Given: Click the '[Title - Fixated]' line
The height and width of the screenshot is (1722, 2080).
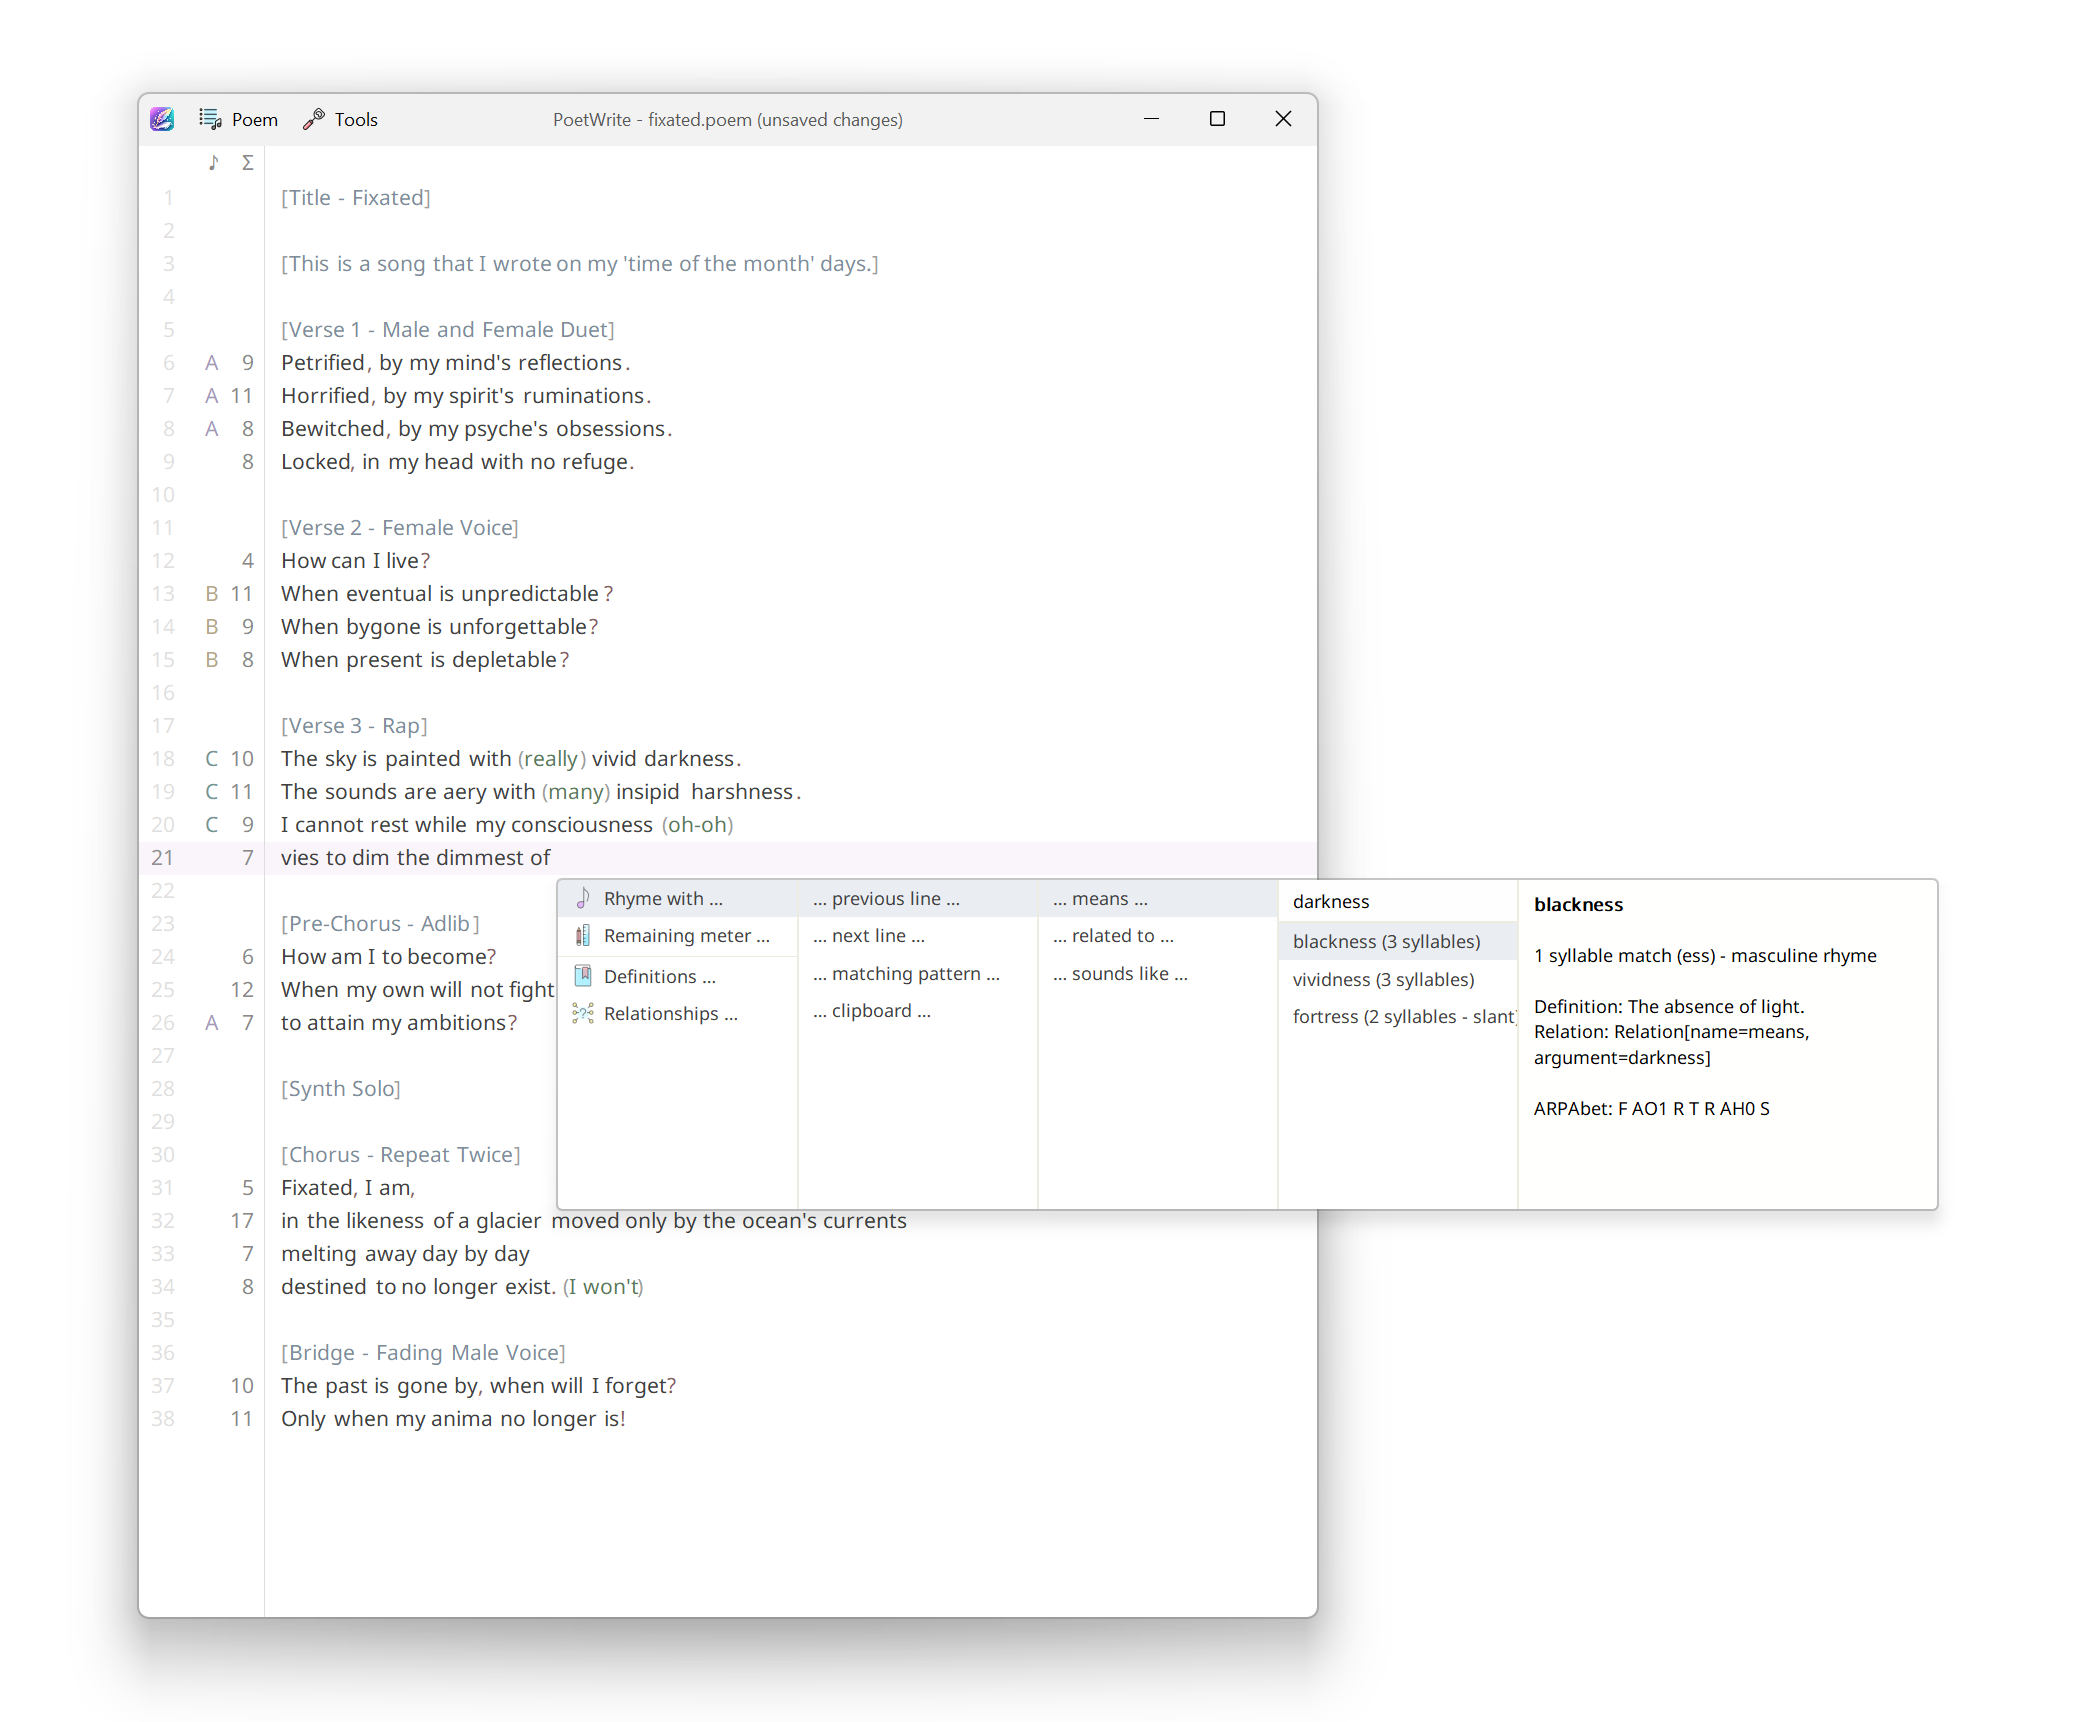Looking at the screenshot, I should (356, 198).
